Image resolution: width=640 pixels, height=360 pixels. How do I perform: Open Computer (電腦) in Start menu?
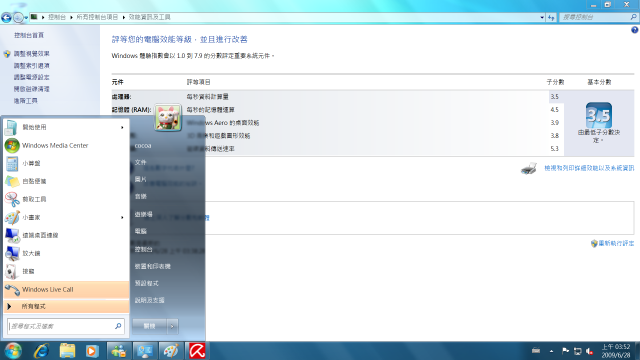click(140, 231)
